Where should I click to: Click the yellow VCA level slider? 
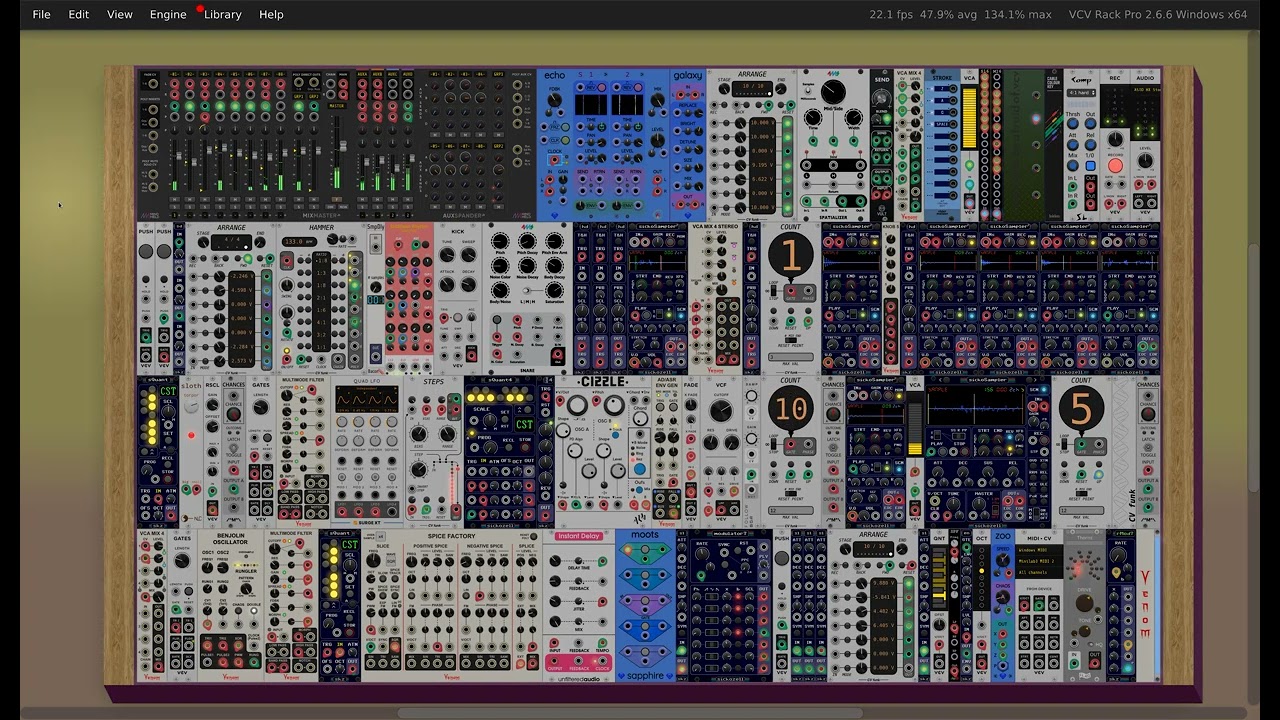pyautogui.click(x=970, y=118)
